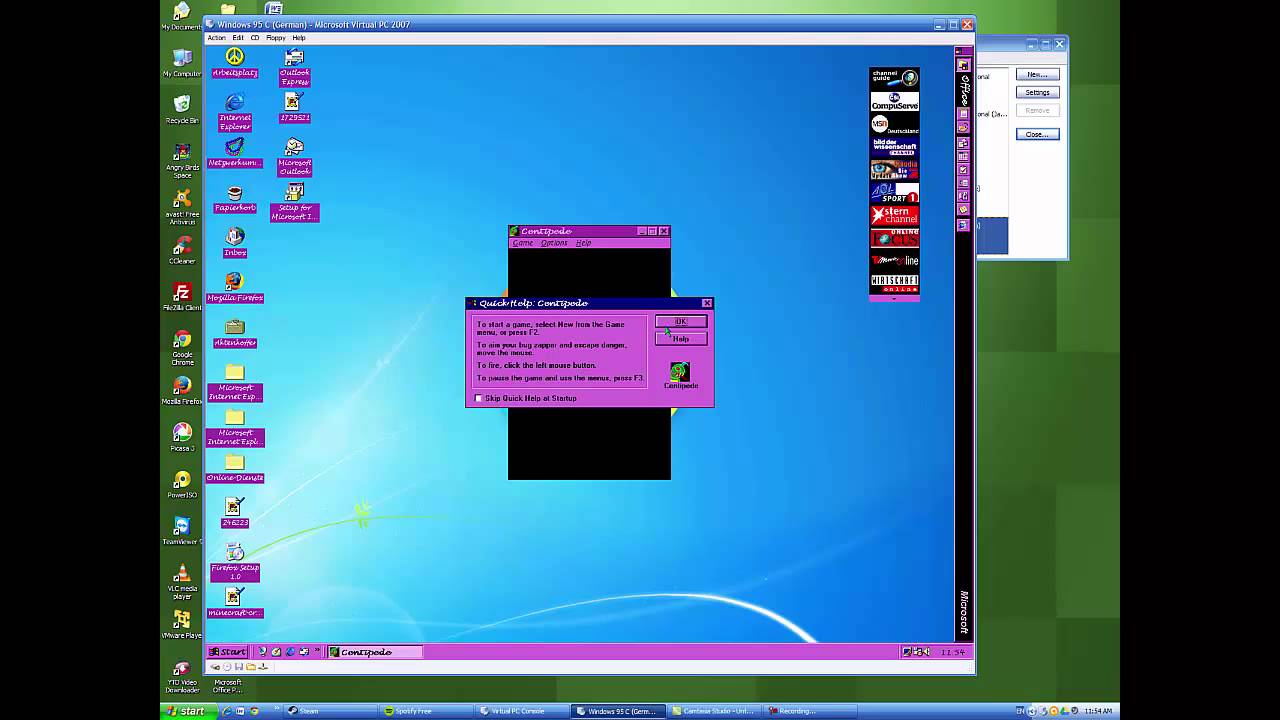This screenshot has height=720, width=1280.
Task: Click the Windows 95 Start button
Action: (x=228, y=652)
